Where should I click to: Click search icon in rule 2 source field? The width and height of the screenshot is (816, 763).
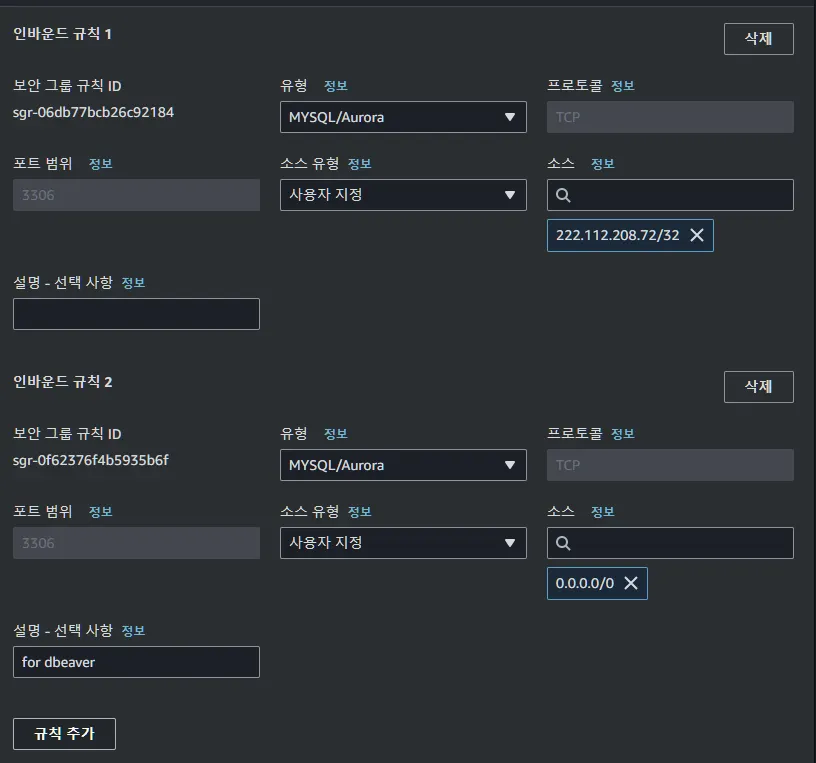pyautogui.click(x=563, y=543)
